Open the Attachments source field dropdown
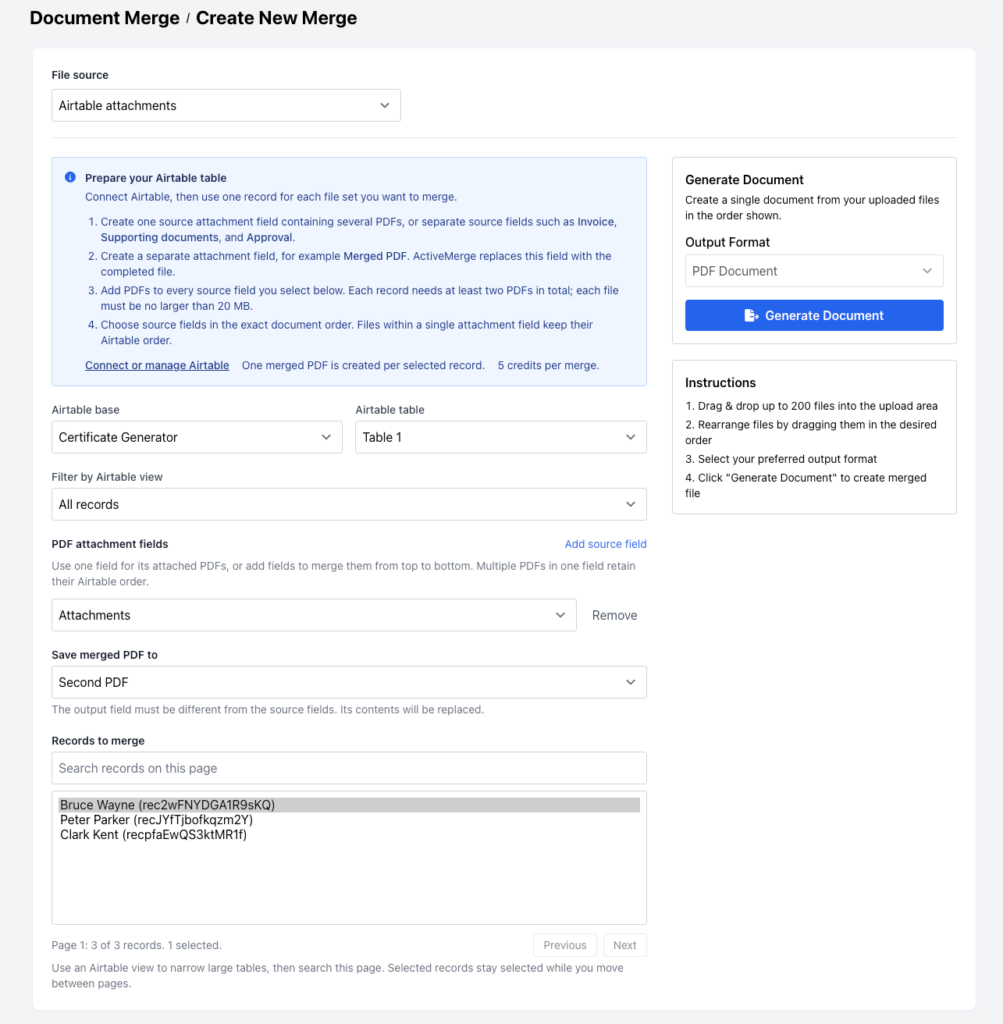This screenshot has width=1003, height=1024. pos(313,615)
